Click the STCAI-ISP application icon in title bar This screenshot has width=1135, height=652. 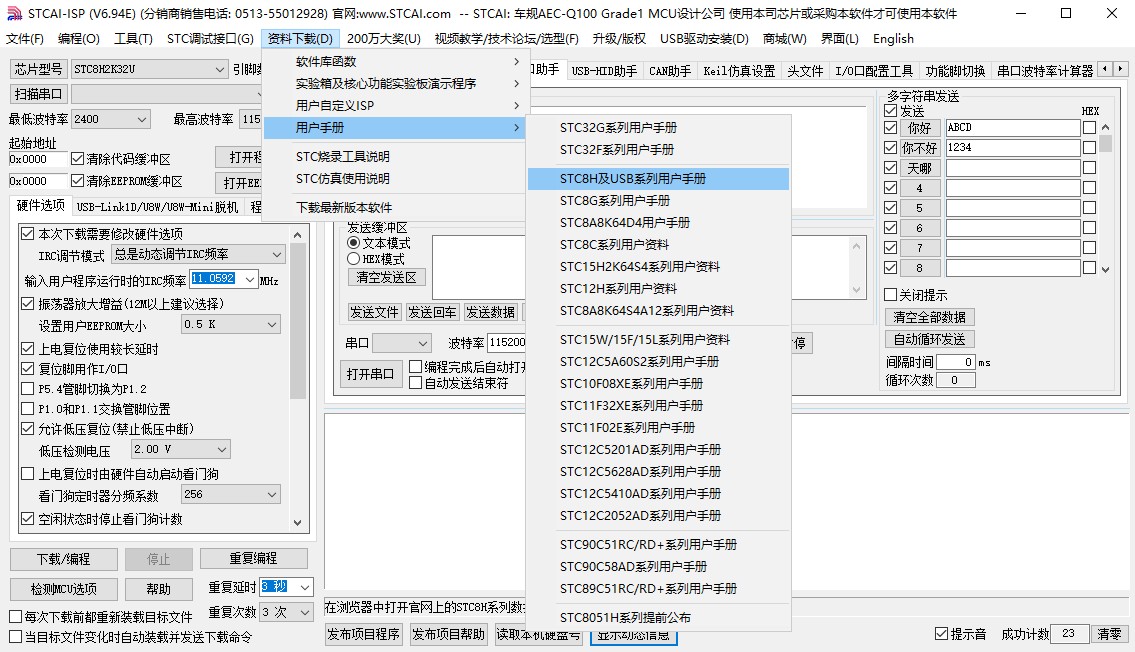coord(14,13)
